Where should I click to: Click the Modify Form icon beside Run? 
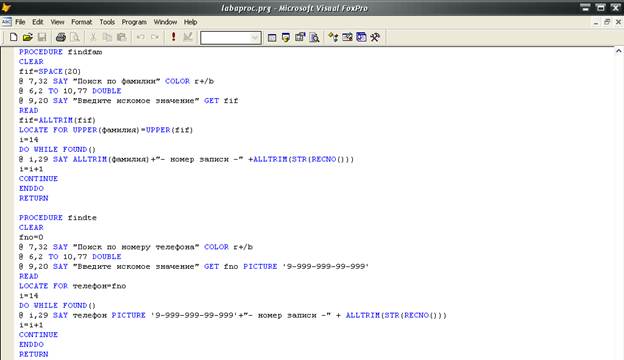click(188, 37)
